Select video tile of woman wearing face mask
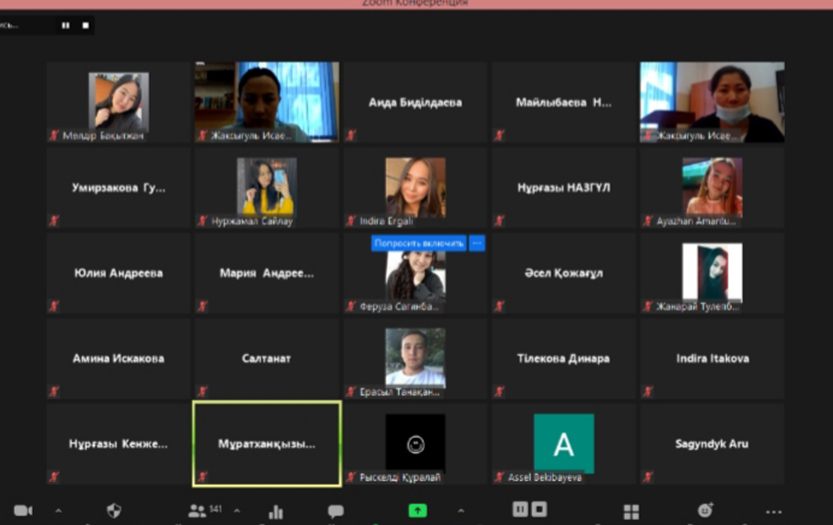This screenshot has height=525, width=833. [x=712, y=102]
